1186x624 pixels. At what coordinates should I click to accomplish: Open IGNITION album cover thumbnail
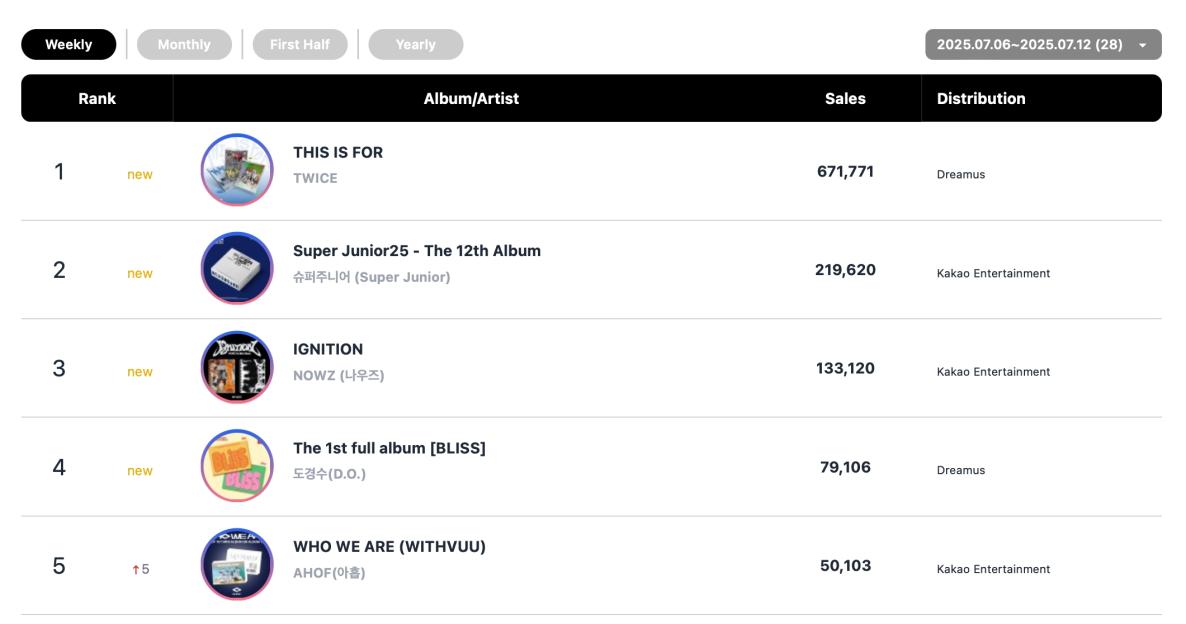click(x=237, y=368)
